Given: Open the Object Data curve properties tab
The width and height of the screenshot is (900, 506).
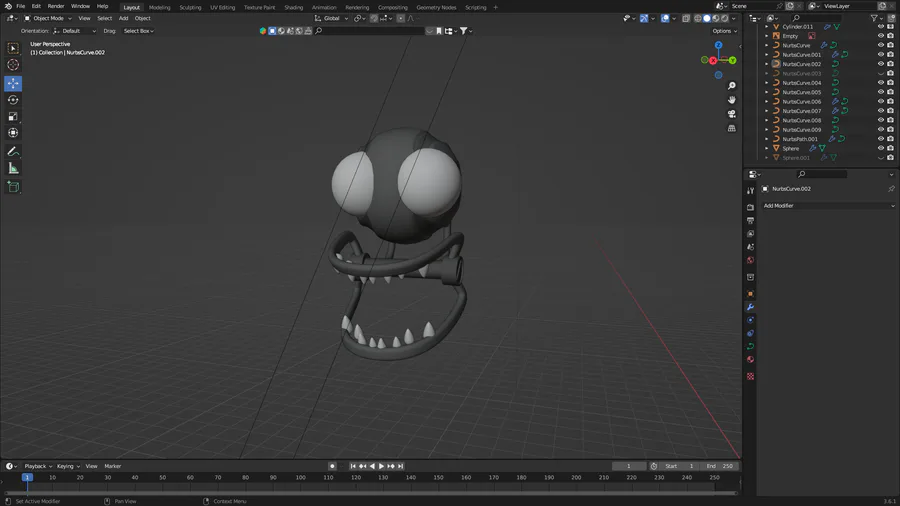Looking at the screenshot, I should pyautogui.click(x=750, y=347).
